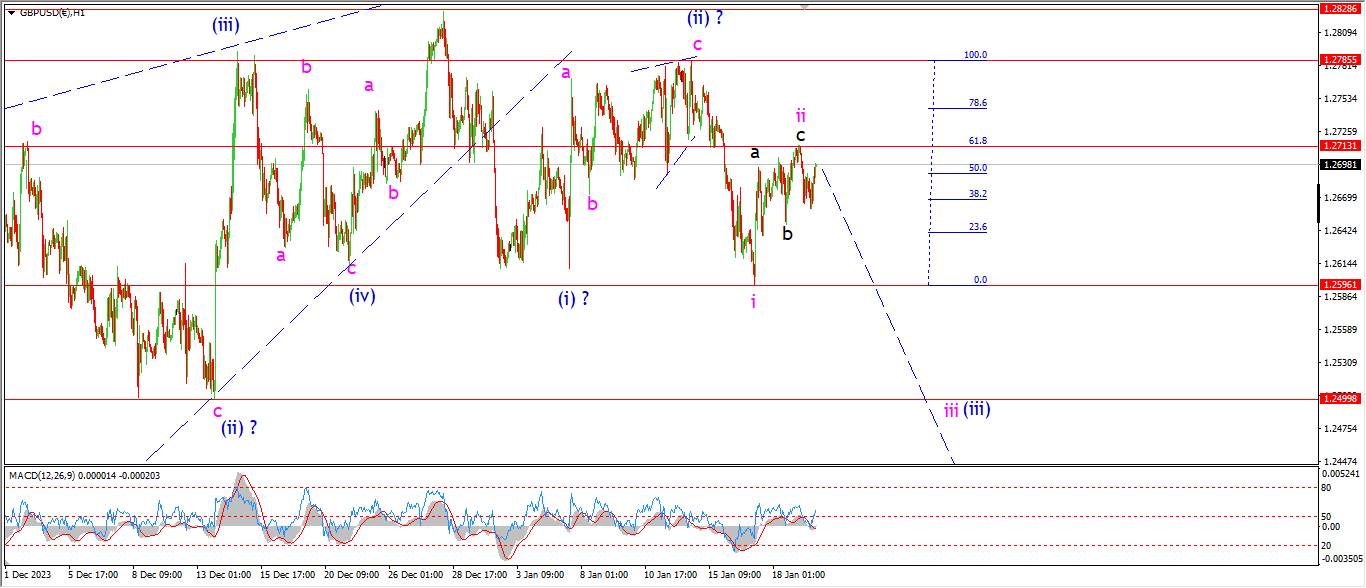1366x588 pixels.
Task: Click the 1 Dec 2023 date label
Action: [x=27, y=575]
